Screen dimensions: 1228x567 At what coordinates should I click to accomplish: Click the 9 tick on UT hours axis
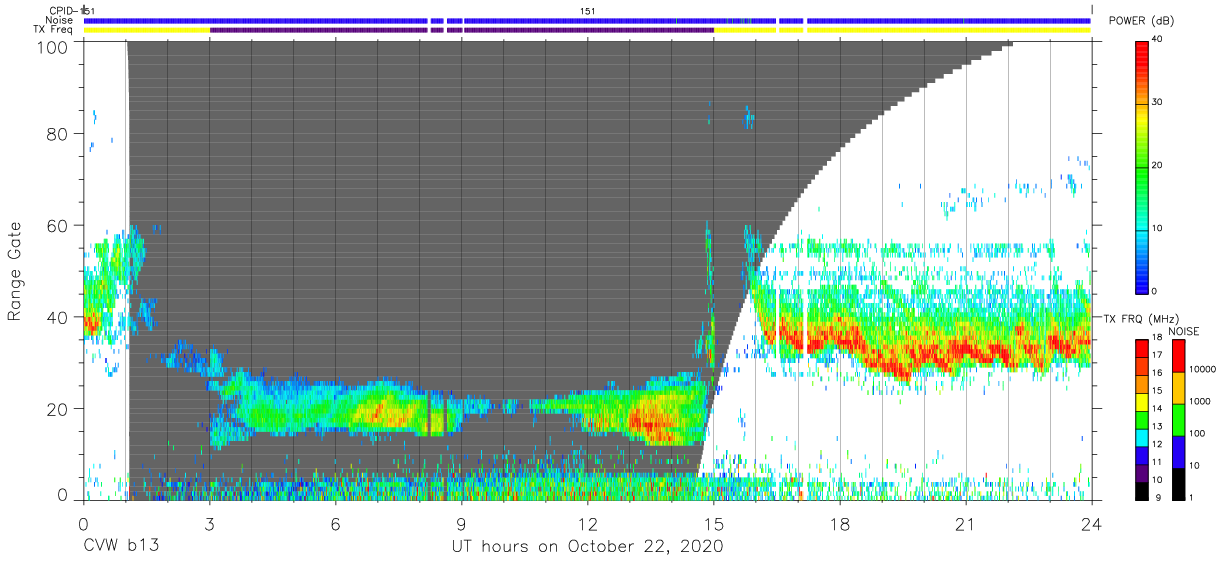[461, 522]
